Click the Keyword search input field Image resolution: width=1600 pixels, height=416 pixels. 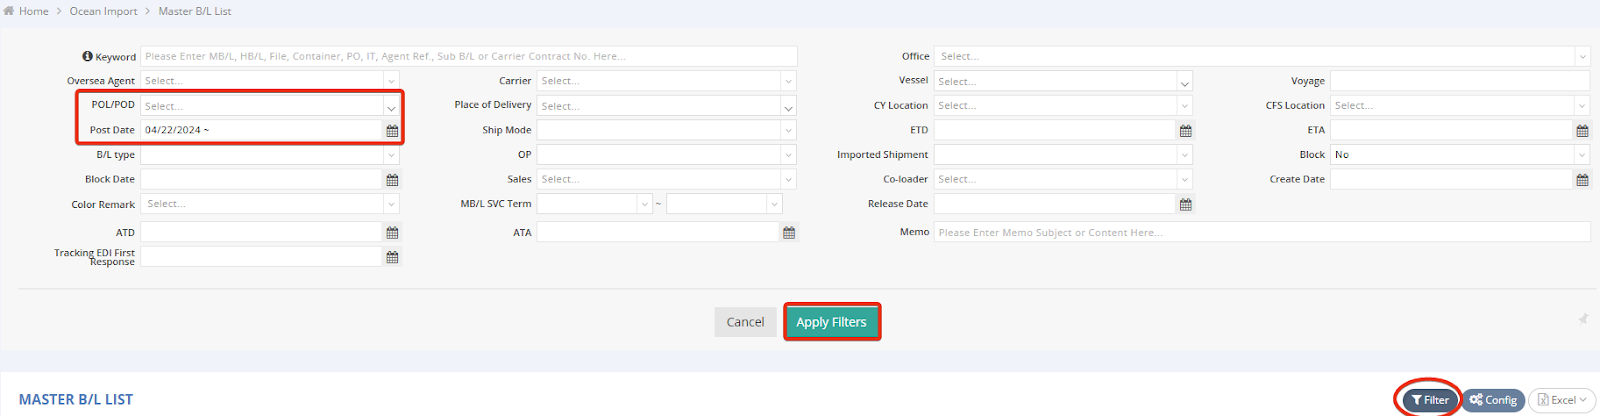[468, 57]
